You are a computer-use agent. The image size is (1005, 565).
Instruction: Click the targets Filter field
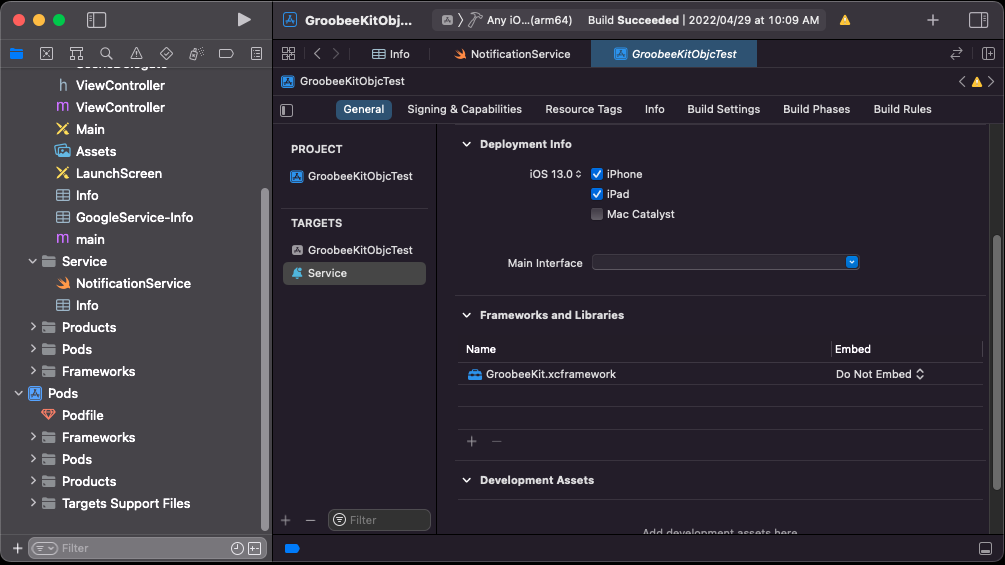tap(379, 520)
